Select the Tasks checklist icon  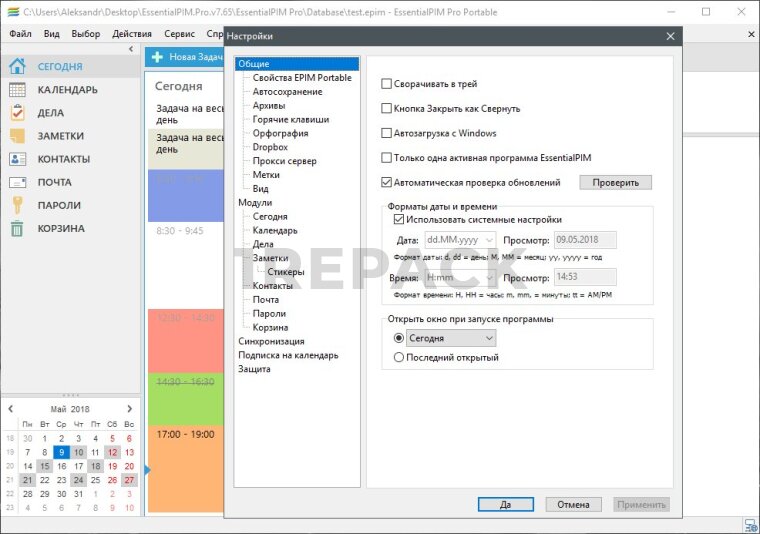[x=17, y=113]
